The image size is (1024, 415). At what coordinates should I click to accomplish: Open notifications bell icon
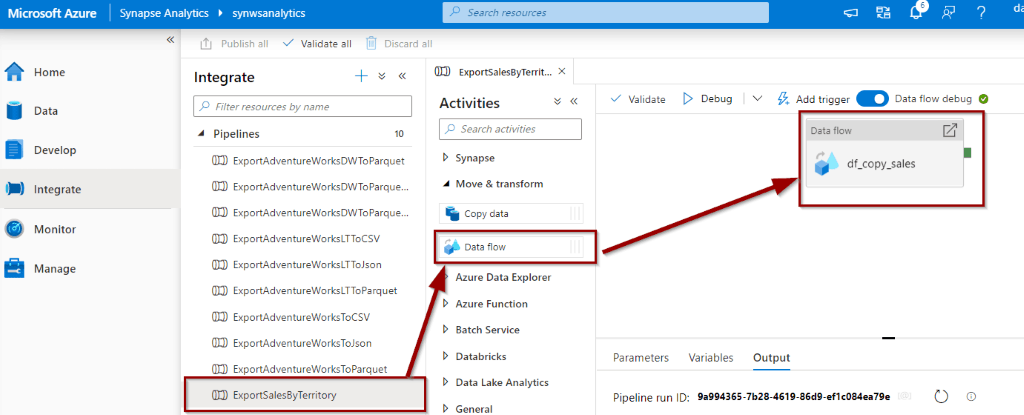coord(917,12)
